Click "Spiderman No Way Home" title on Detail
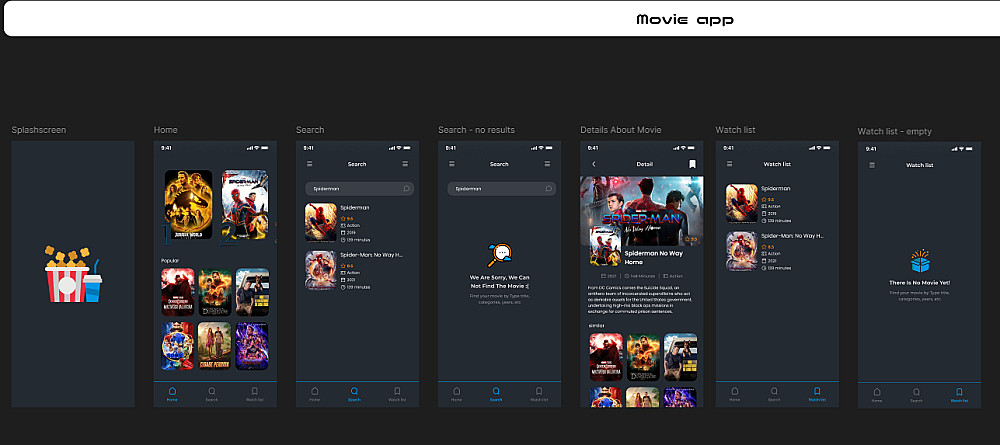 [654, 258]
